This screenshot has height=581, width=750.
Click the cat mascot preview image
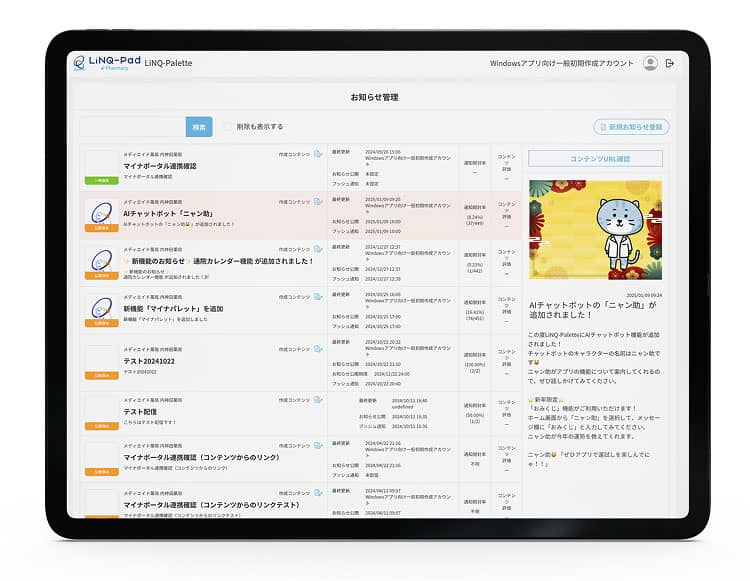click(x=595, y=230)
